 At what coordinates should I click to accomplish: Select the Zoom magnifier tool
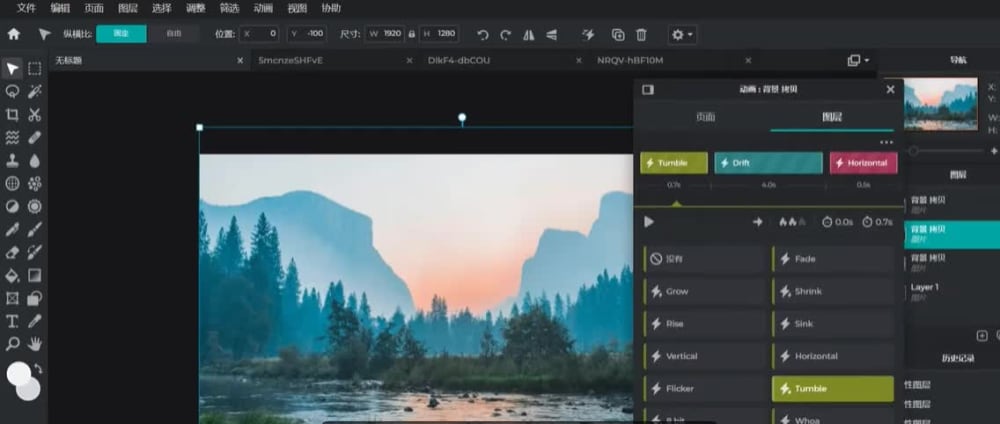(12, 344)
